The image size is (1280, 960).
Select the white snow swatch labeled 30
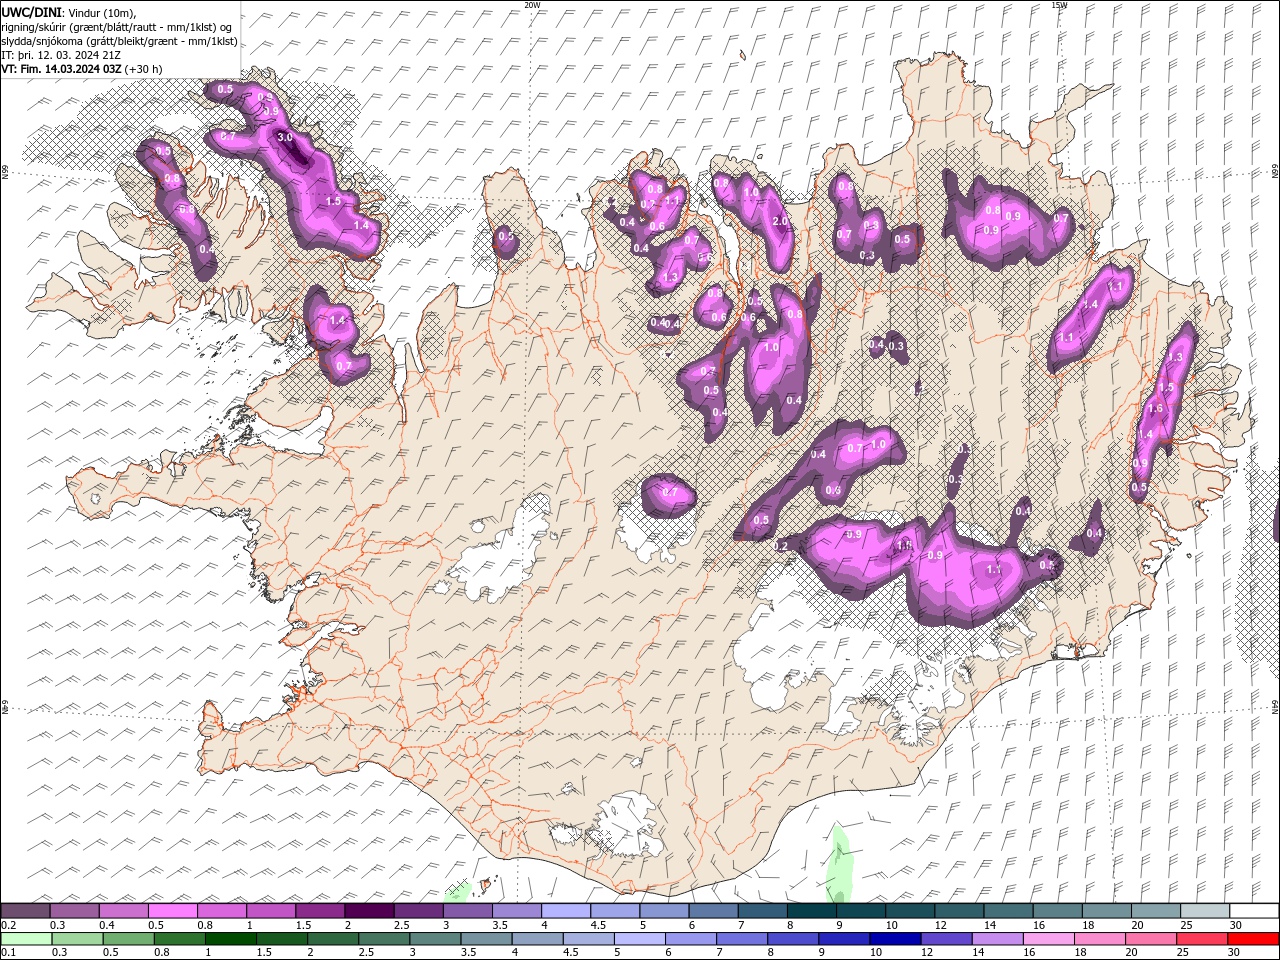coord(1254,911)
